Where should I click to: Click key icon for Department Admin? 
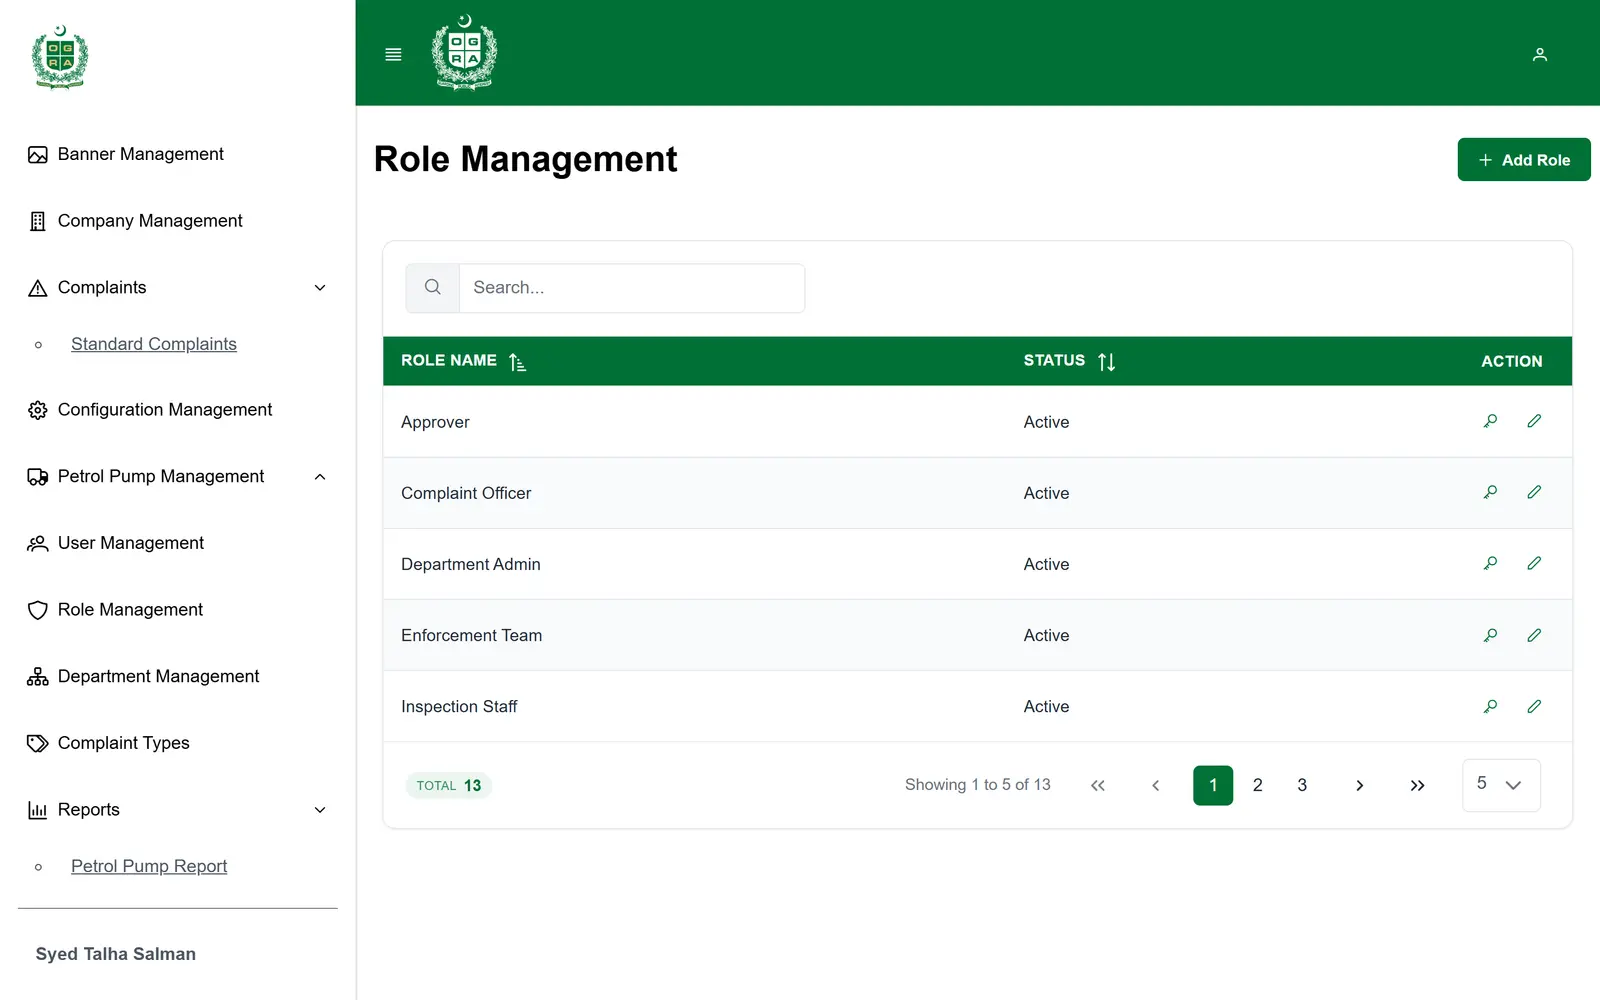click(x=1490, y=563)
